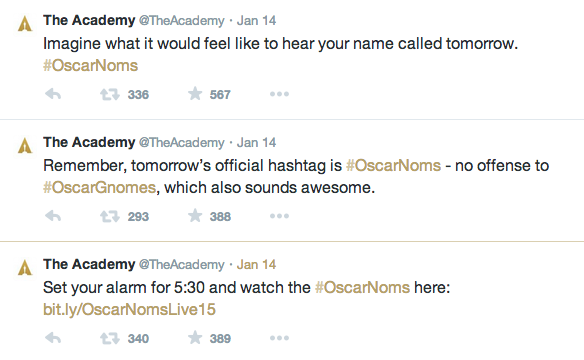Favorite the tweet with 389 stars

[195, 338]
